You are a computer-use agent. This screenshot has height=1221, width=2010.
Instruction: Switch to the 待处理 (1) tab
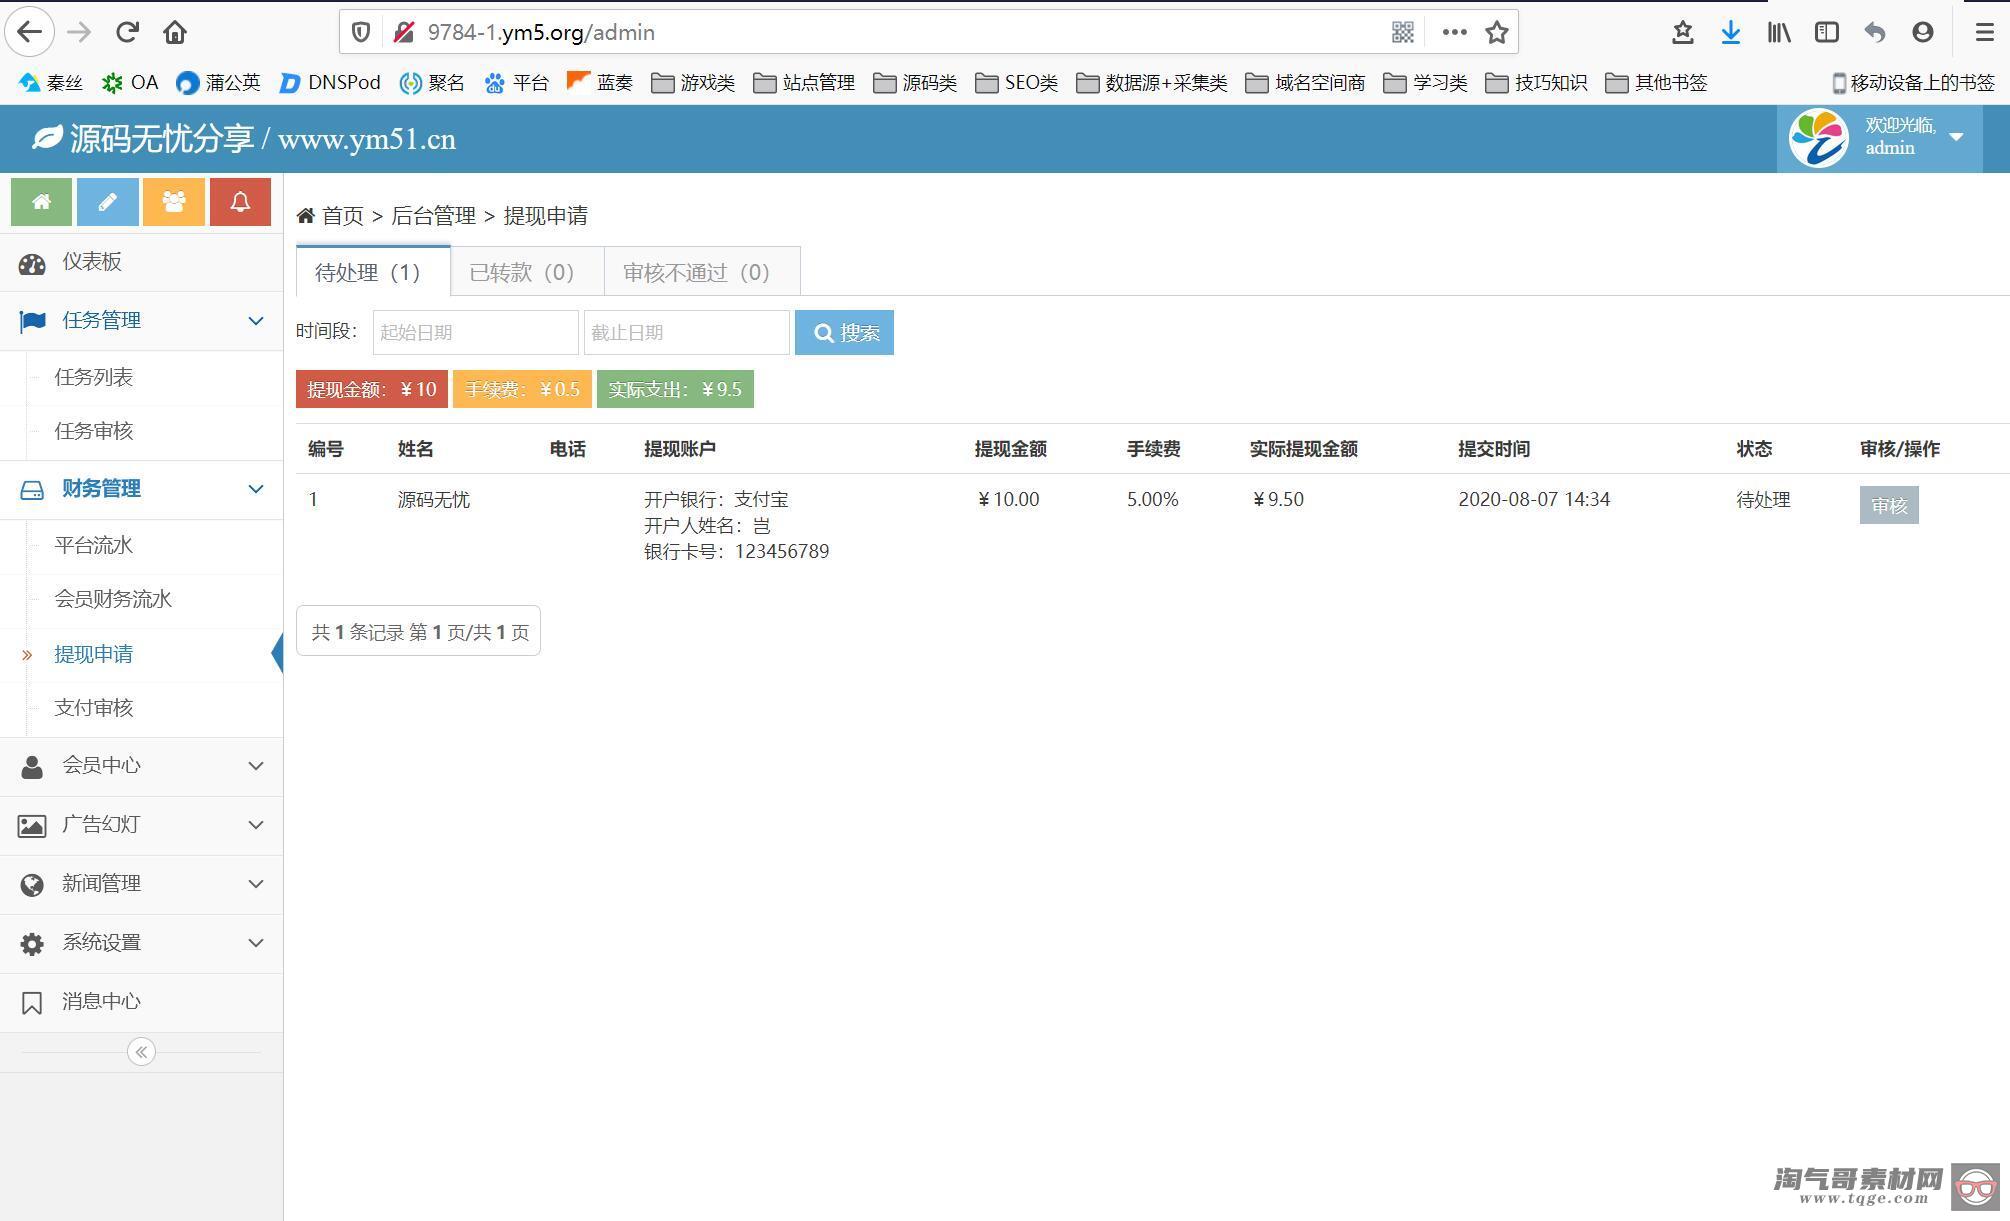[373, 272]
